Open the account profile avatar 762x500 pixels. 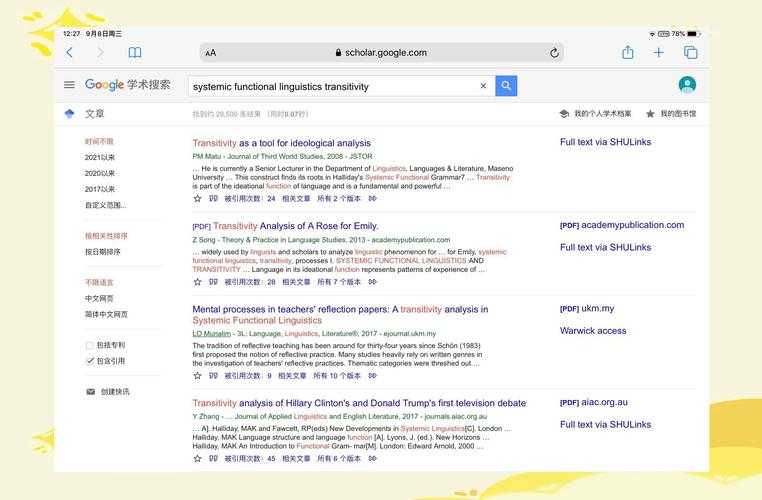[687, 85]
